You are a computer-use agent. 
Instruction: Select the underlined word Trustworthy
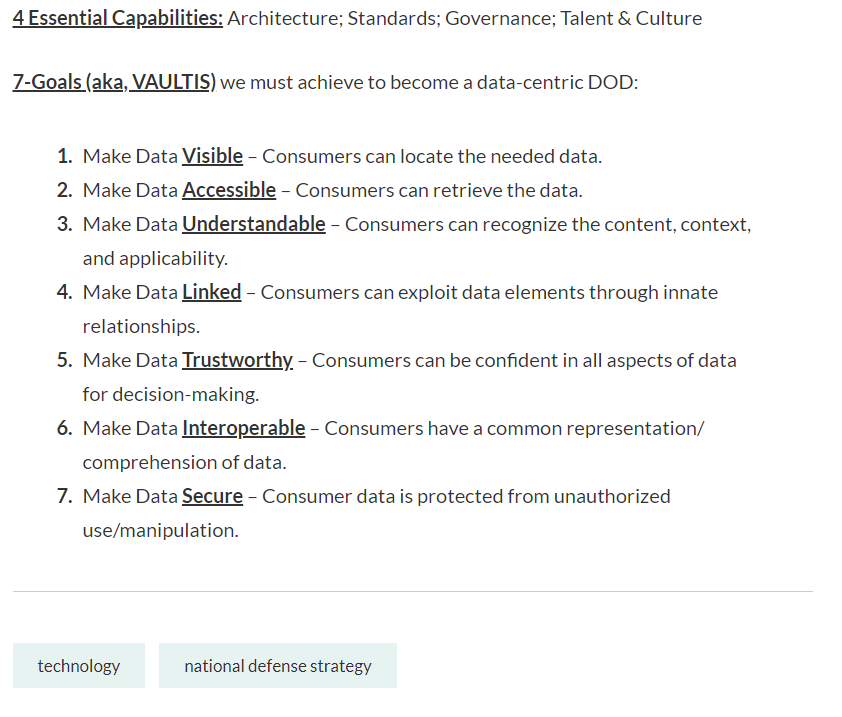tap(237, 360)
